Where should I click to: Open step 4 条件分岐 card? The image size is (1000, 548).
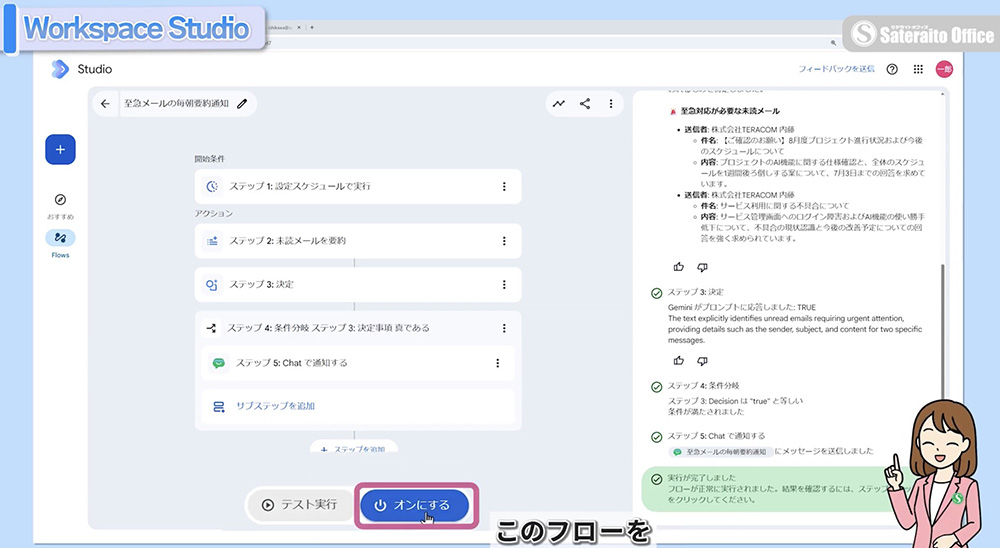(x=358, y=328)
